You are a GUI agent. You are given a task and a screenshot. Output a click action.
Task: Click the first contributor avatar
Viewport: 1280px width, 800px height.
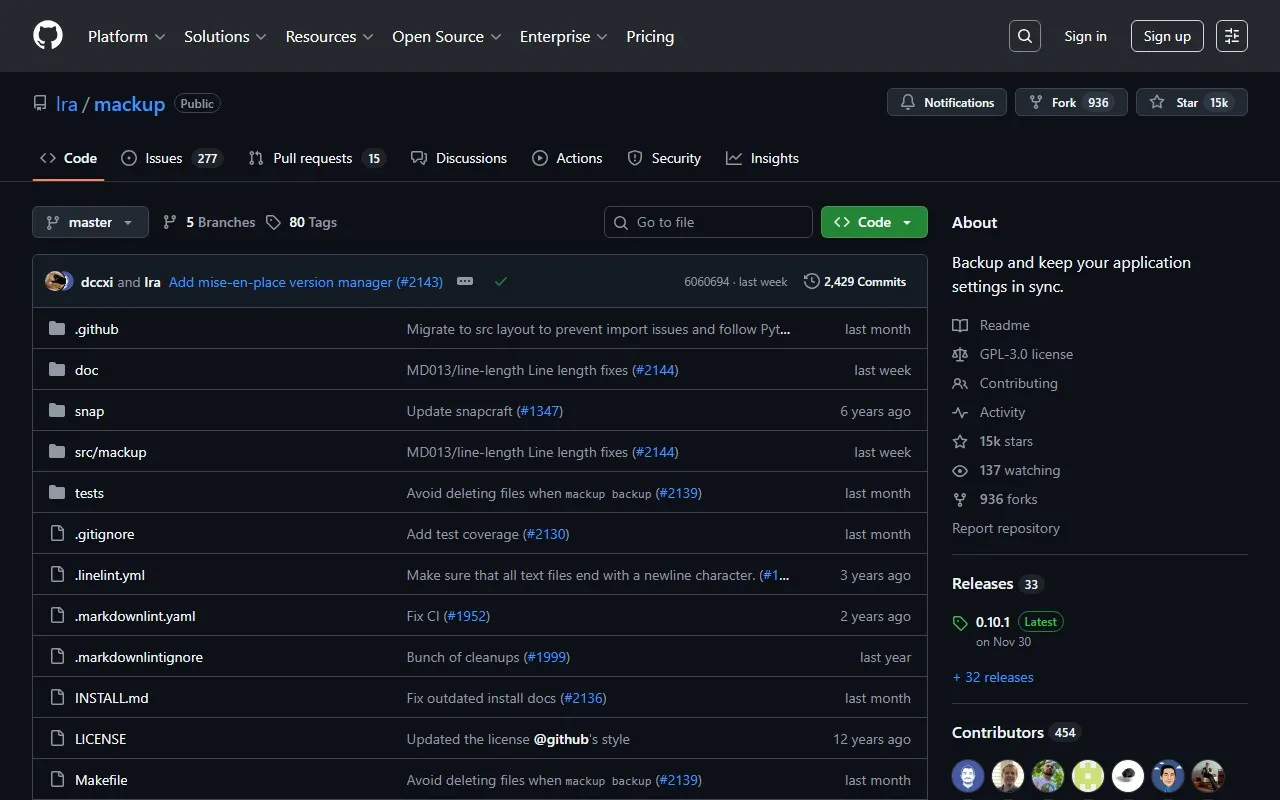click(968, 776)
